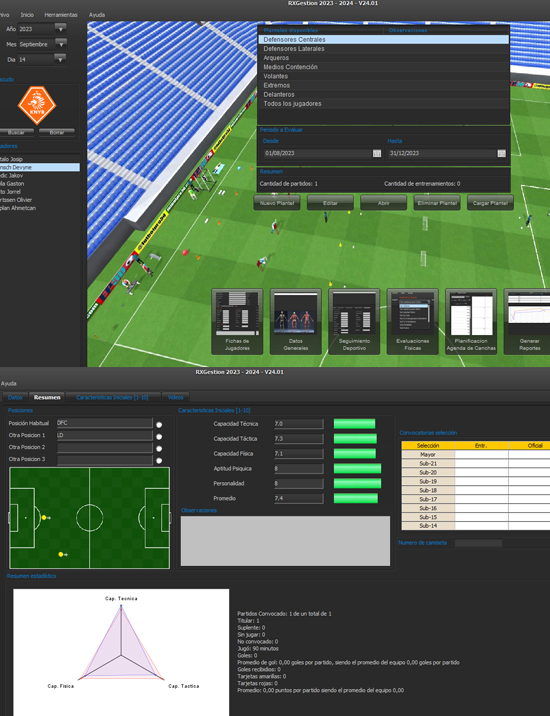Select the Otra Posicion 3 radio button
Viewport: 550px width, 716px height.
pyautogui.click(x=159, y=461)
